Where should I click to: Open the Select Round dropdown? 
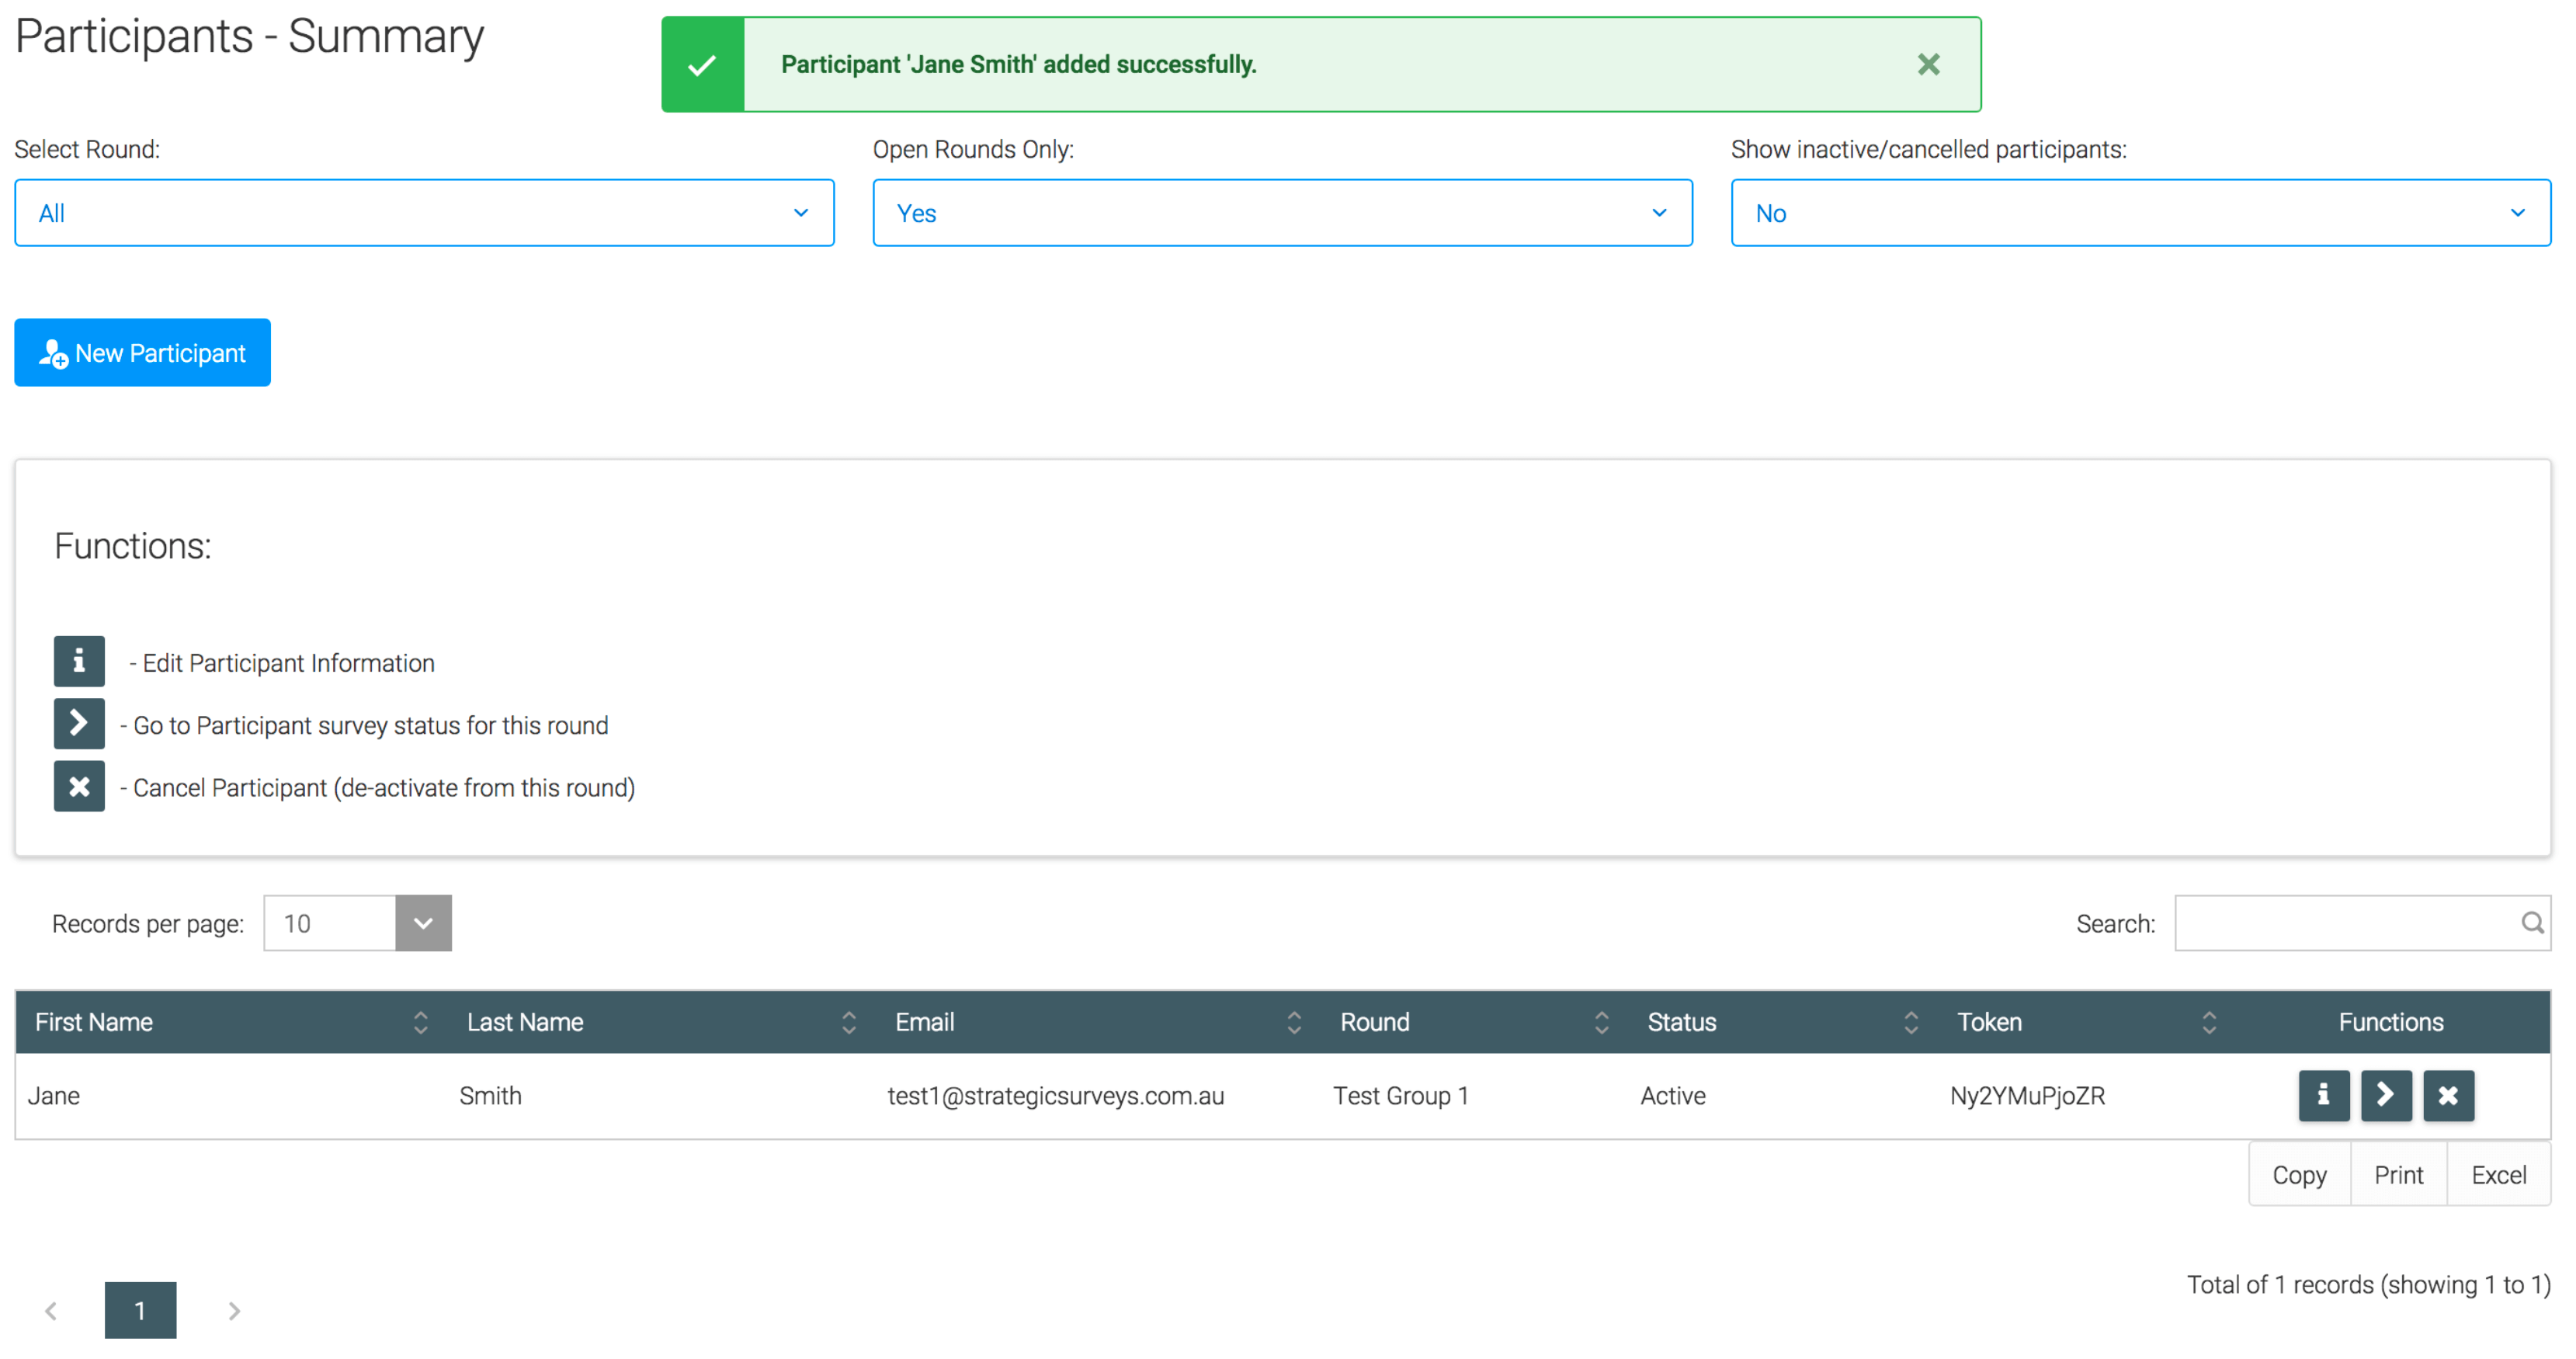424,213
